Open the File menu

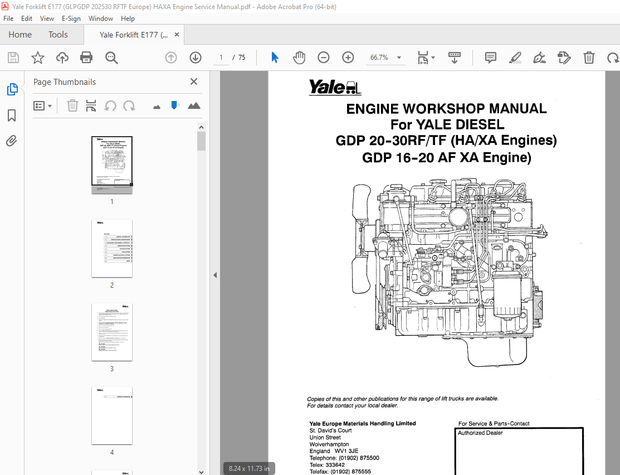point(8,19)
